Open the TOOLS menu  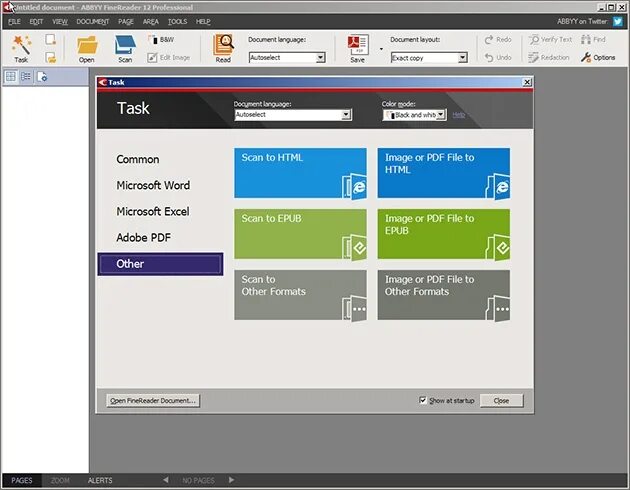click(x=178, y=22)
